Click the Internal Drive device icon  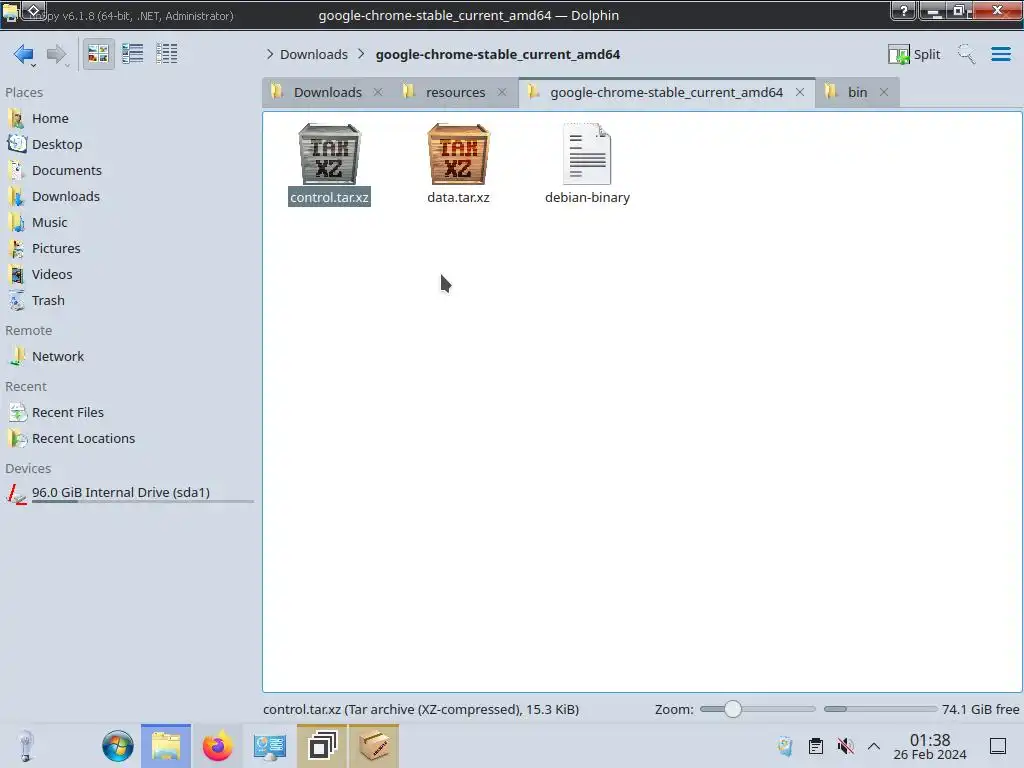(x=16, y=494)
